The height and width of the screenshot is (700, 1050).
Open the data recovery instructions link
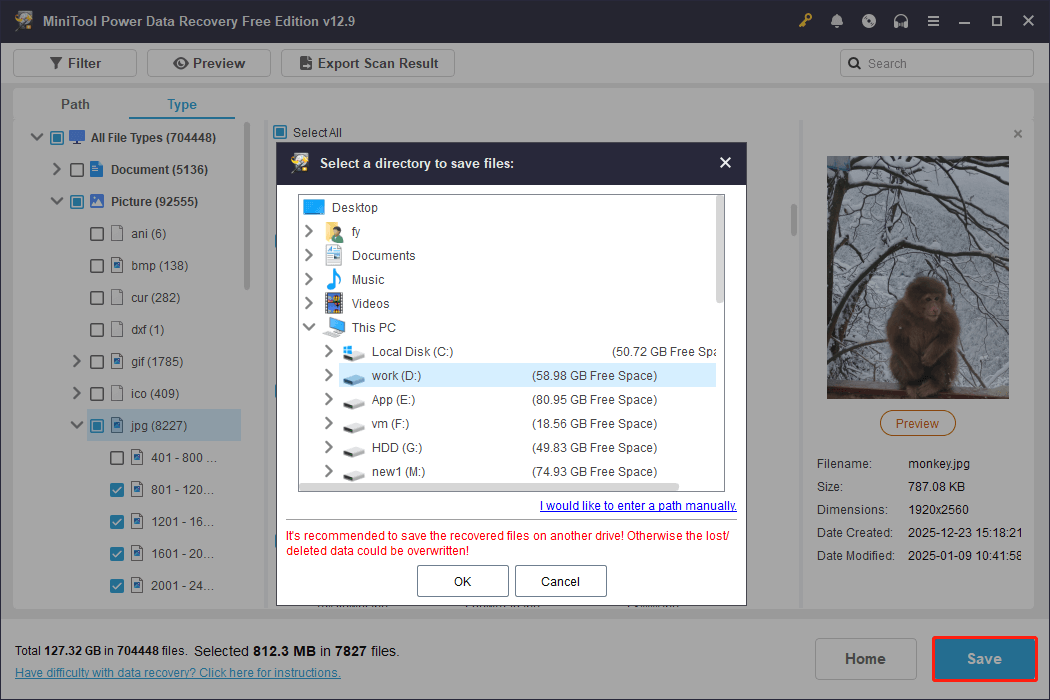tap(177, 673)
